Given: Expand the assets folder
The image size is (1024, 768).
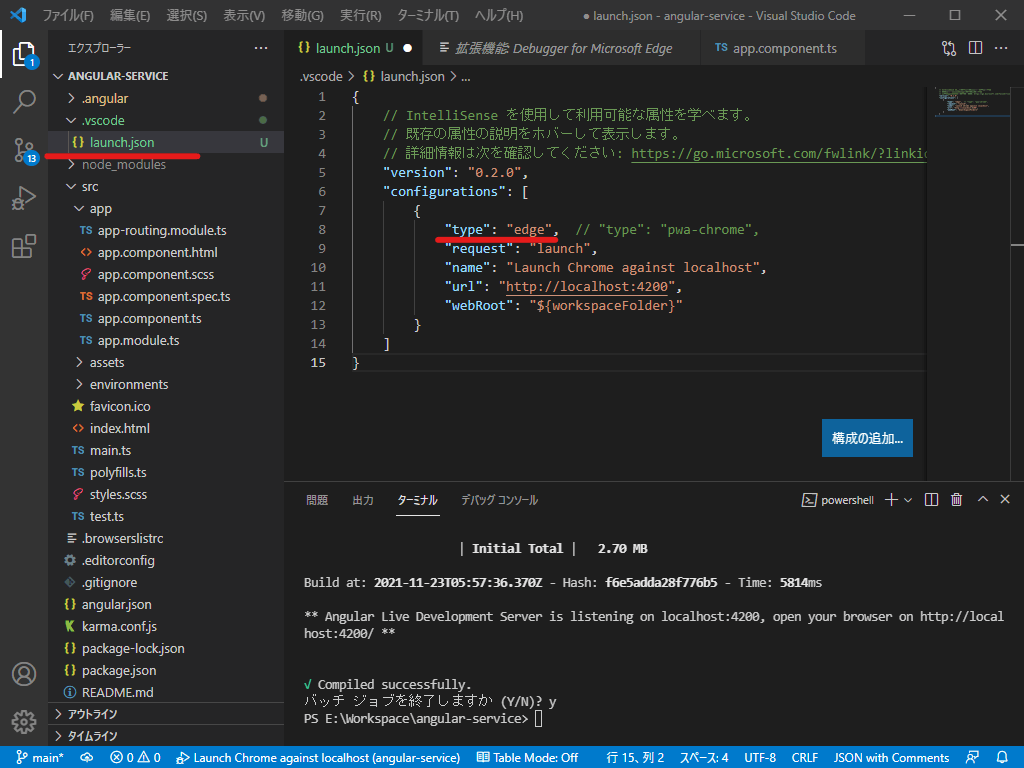Looking at the screenshot, I should pyautogui.click(x=165, y=362).
